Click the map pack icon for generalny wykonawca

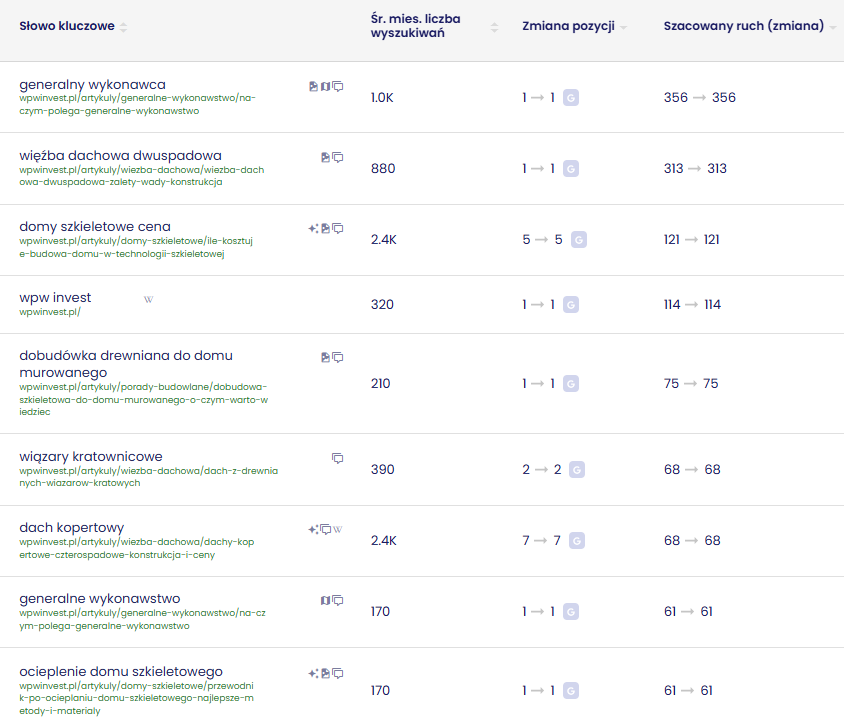pyautogui.click(x=325, y=86)
